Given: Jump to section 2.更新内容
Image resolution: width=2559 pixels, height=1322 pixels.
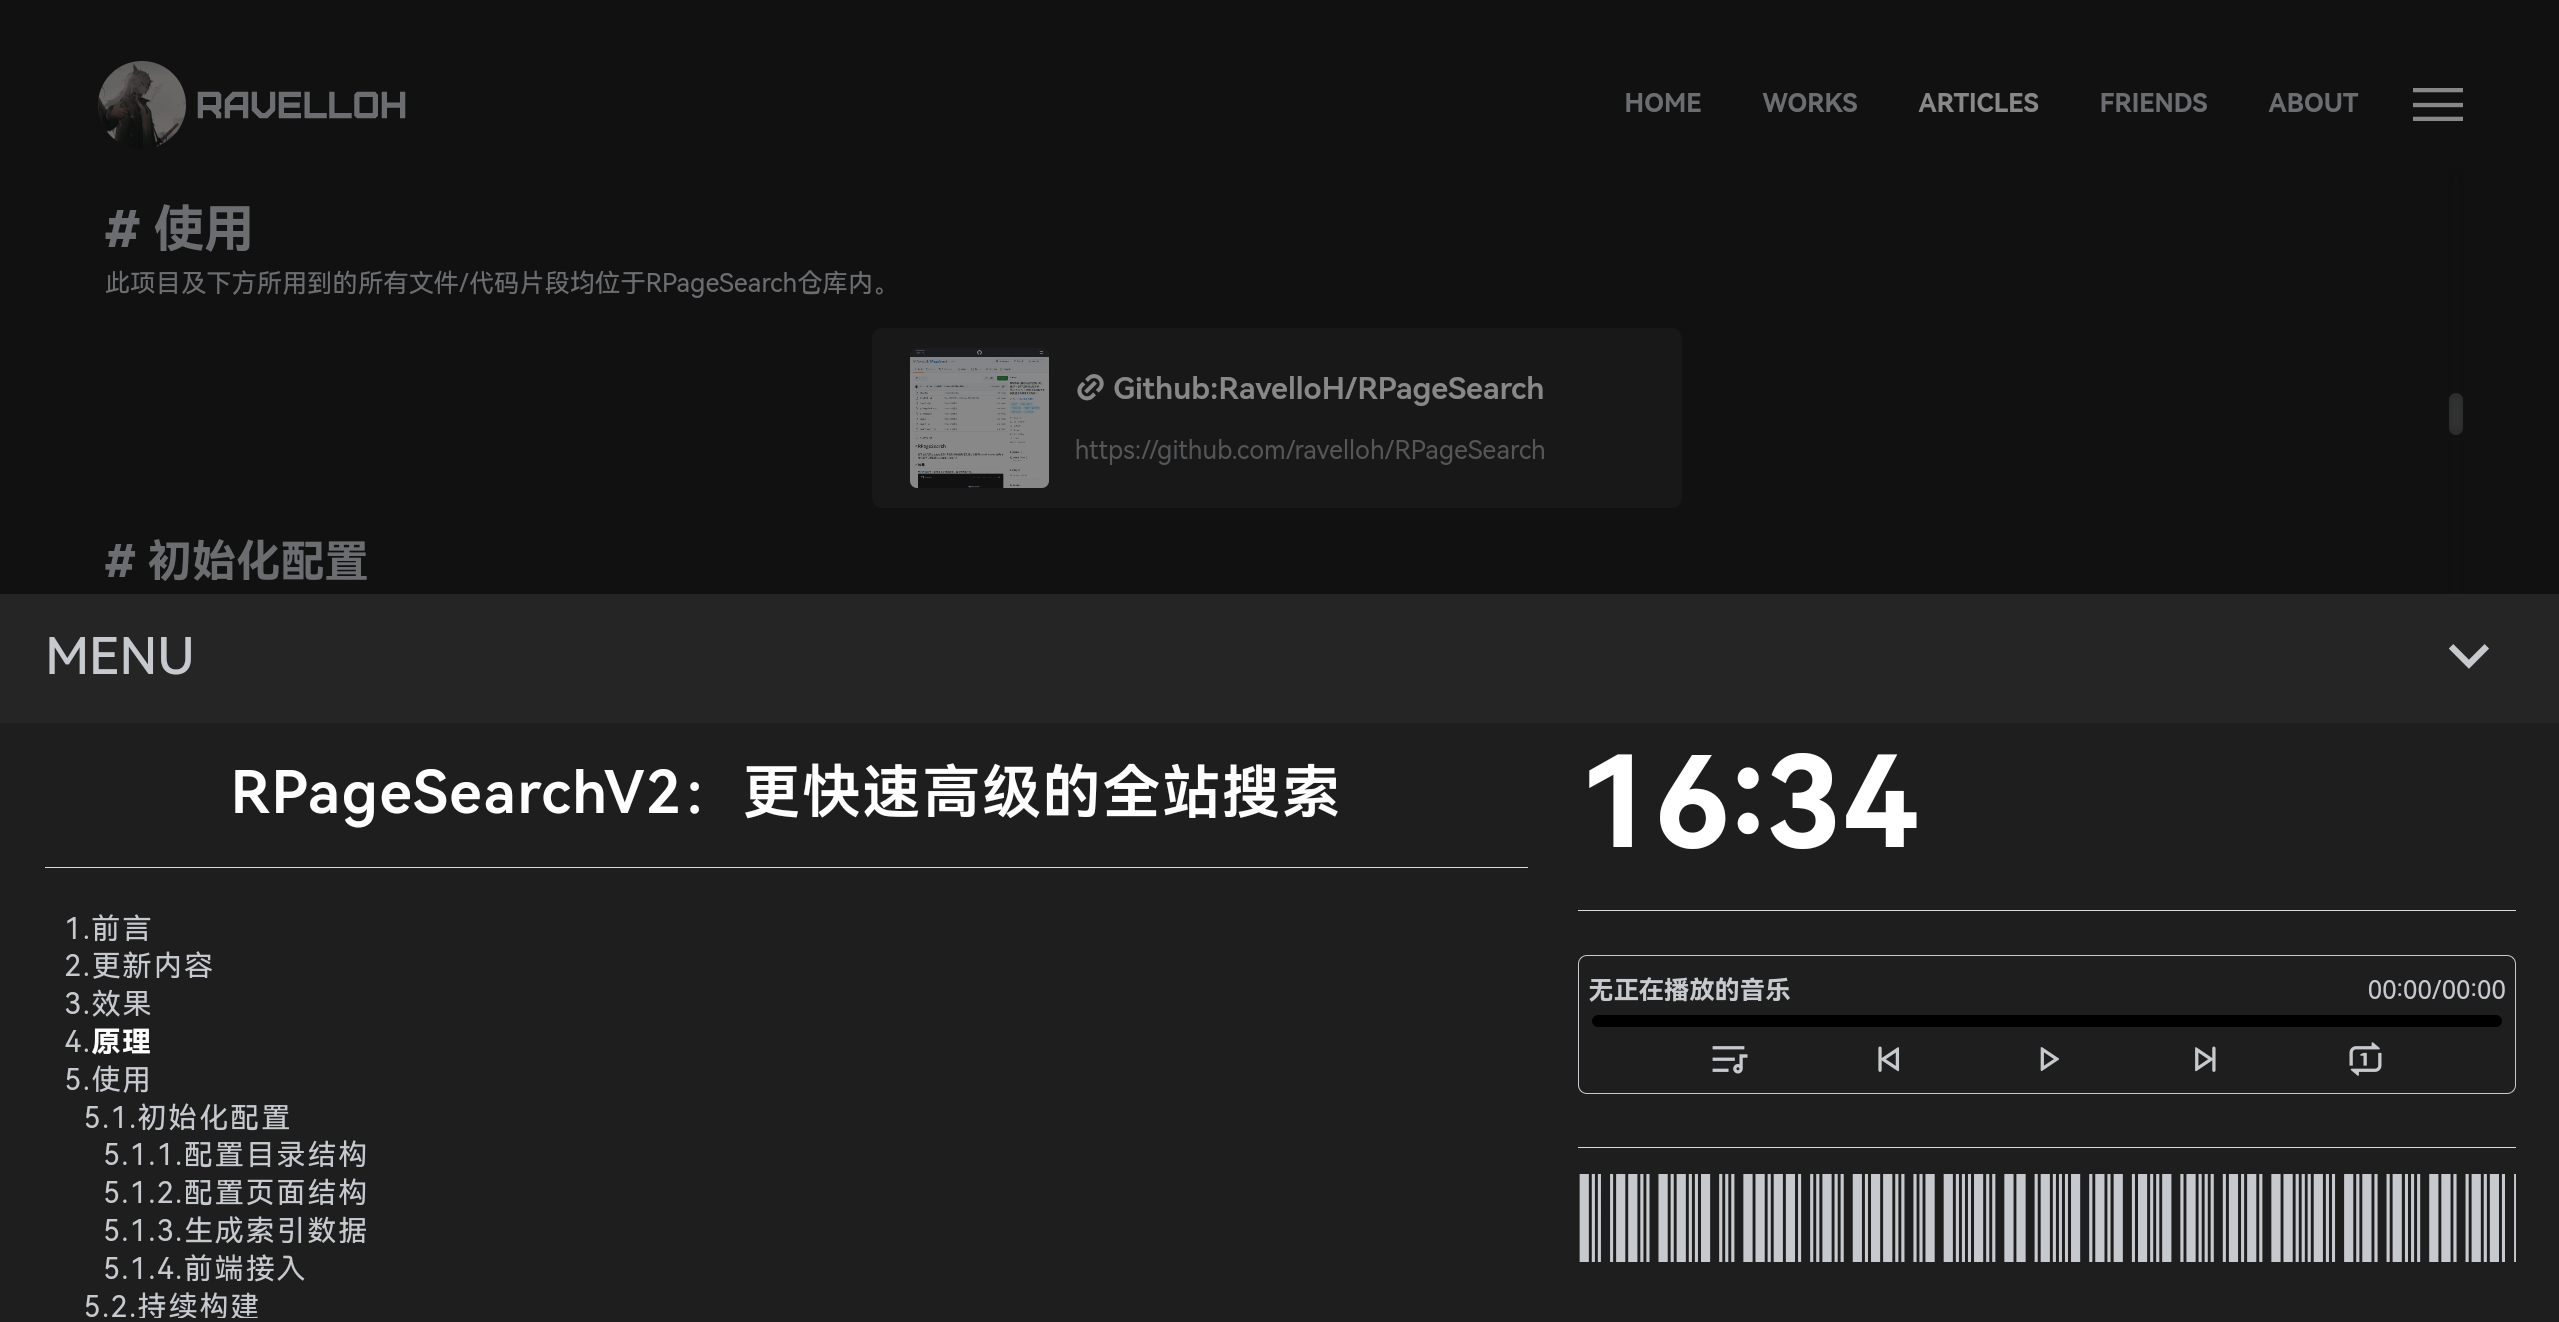Looking at the screenshot, I should (x=139, y=966).
